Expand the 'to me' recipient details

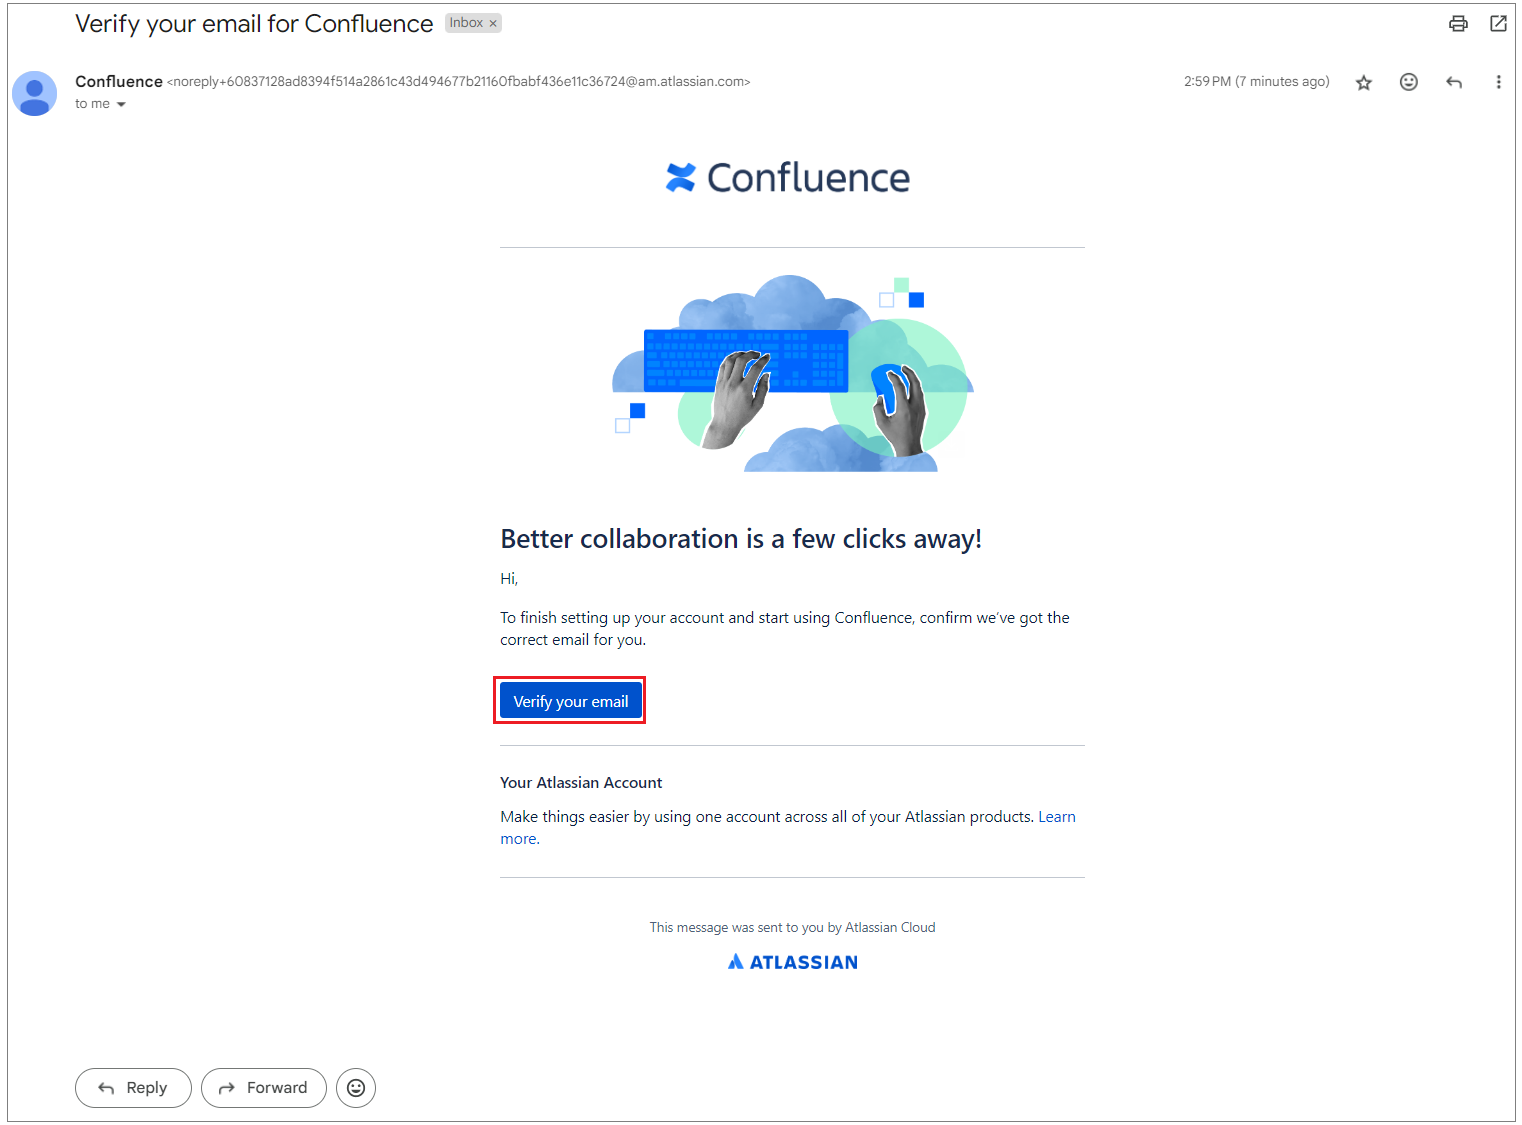121,104
